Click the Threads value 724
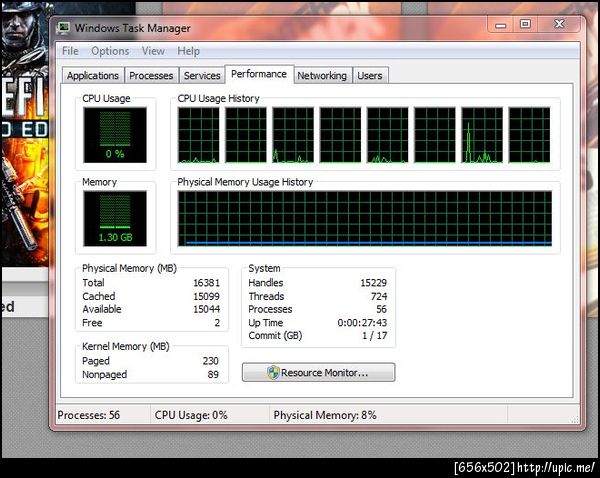Viewport: 600px width, 478px height. pos(379,296)
